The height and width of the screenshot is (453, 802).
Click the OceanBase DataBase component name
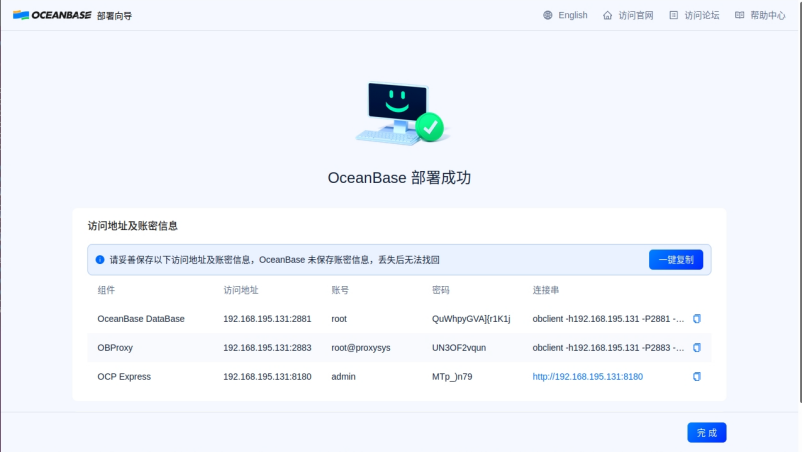pos(141,319)
